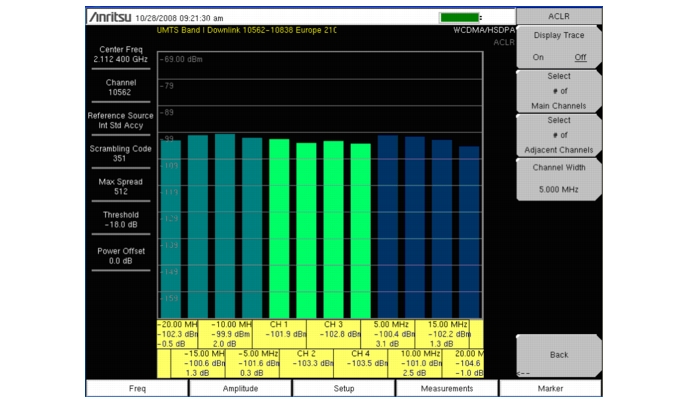
Task: Open the Amplitude menu tab
Action: tap(240, 388)
